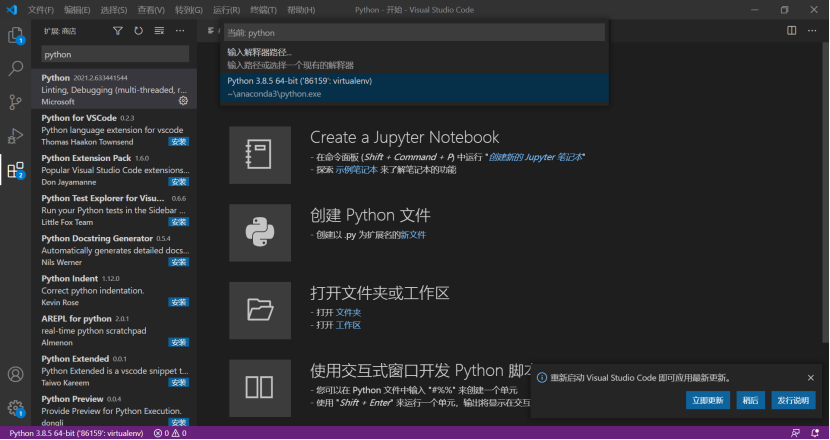The height and width of the screenshot is (440, 830).
Task: Open the 查看(V) menu
Action: pyautogui.click(x=151, y=10)
